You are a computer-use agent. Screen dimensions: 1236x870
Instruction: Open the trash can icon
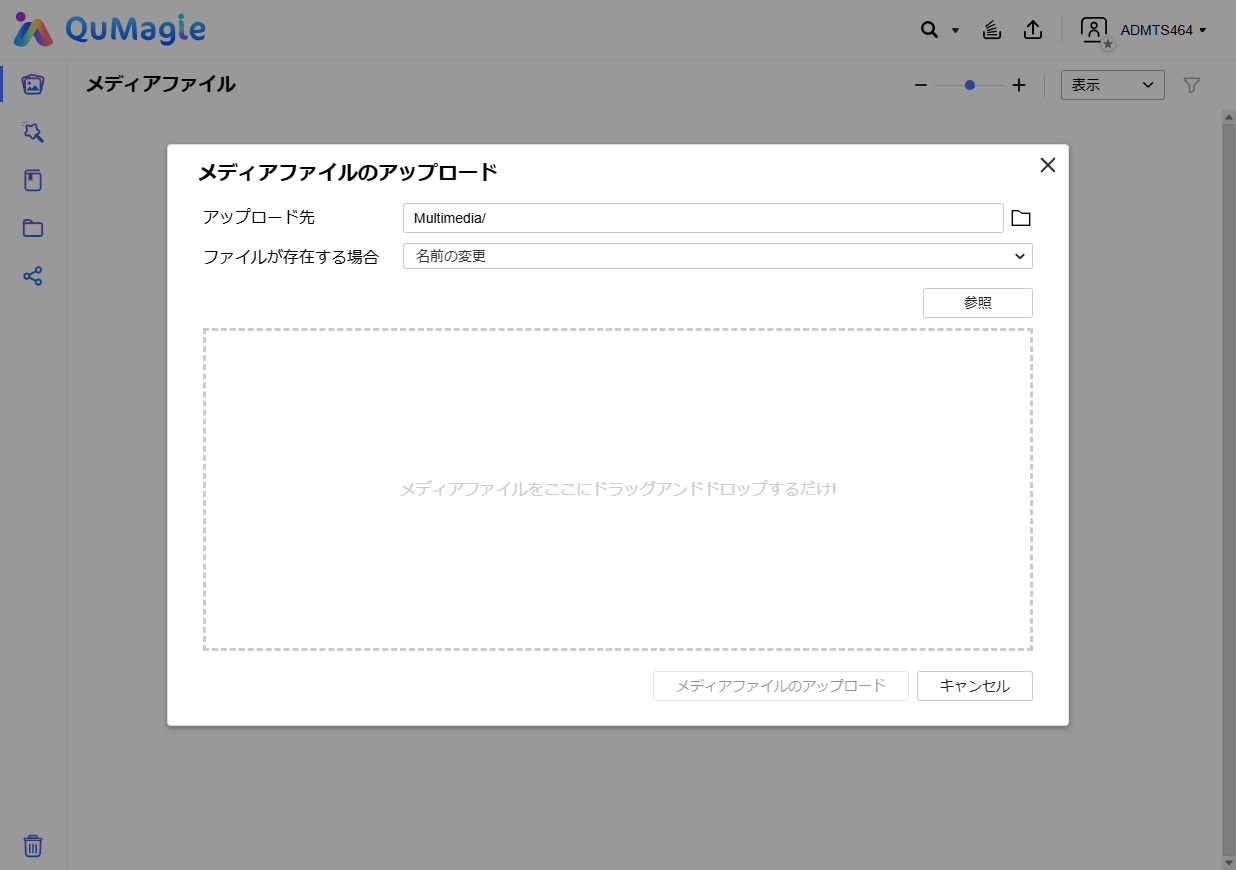coord(33,846)
